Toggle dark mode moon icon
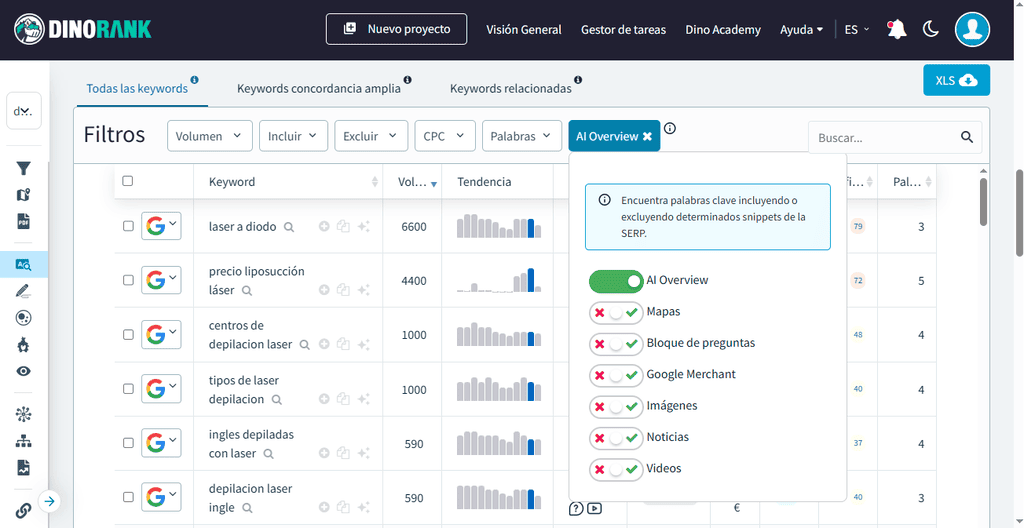Viewport: 1024px width, 528px height. [931, 29]
